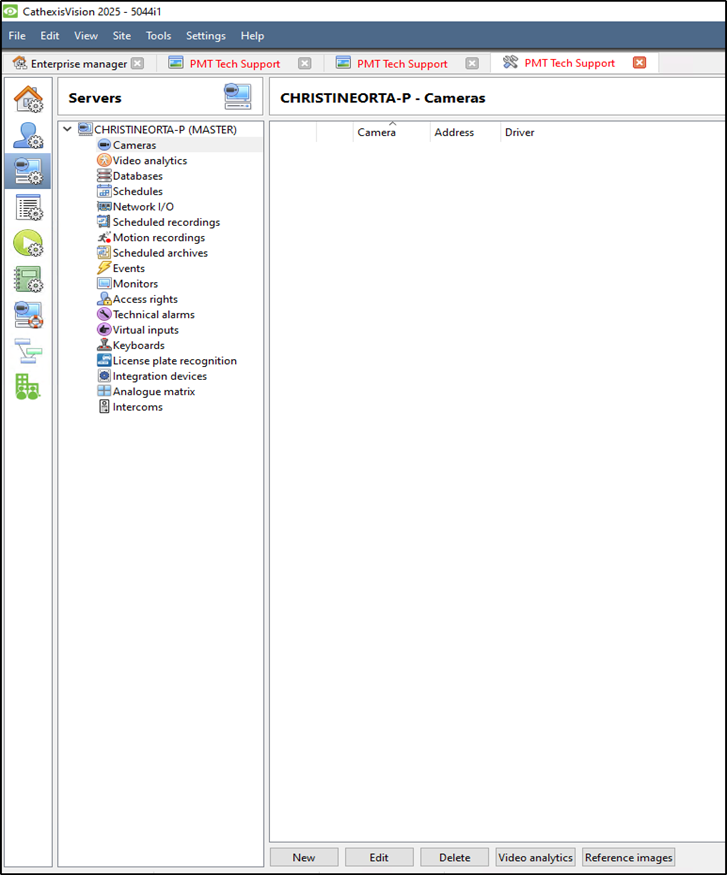Open the View menu

coord(86,36)
